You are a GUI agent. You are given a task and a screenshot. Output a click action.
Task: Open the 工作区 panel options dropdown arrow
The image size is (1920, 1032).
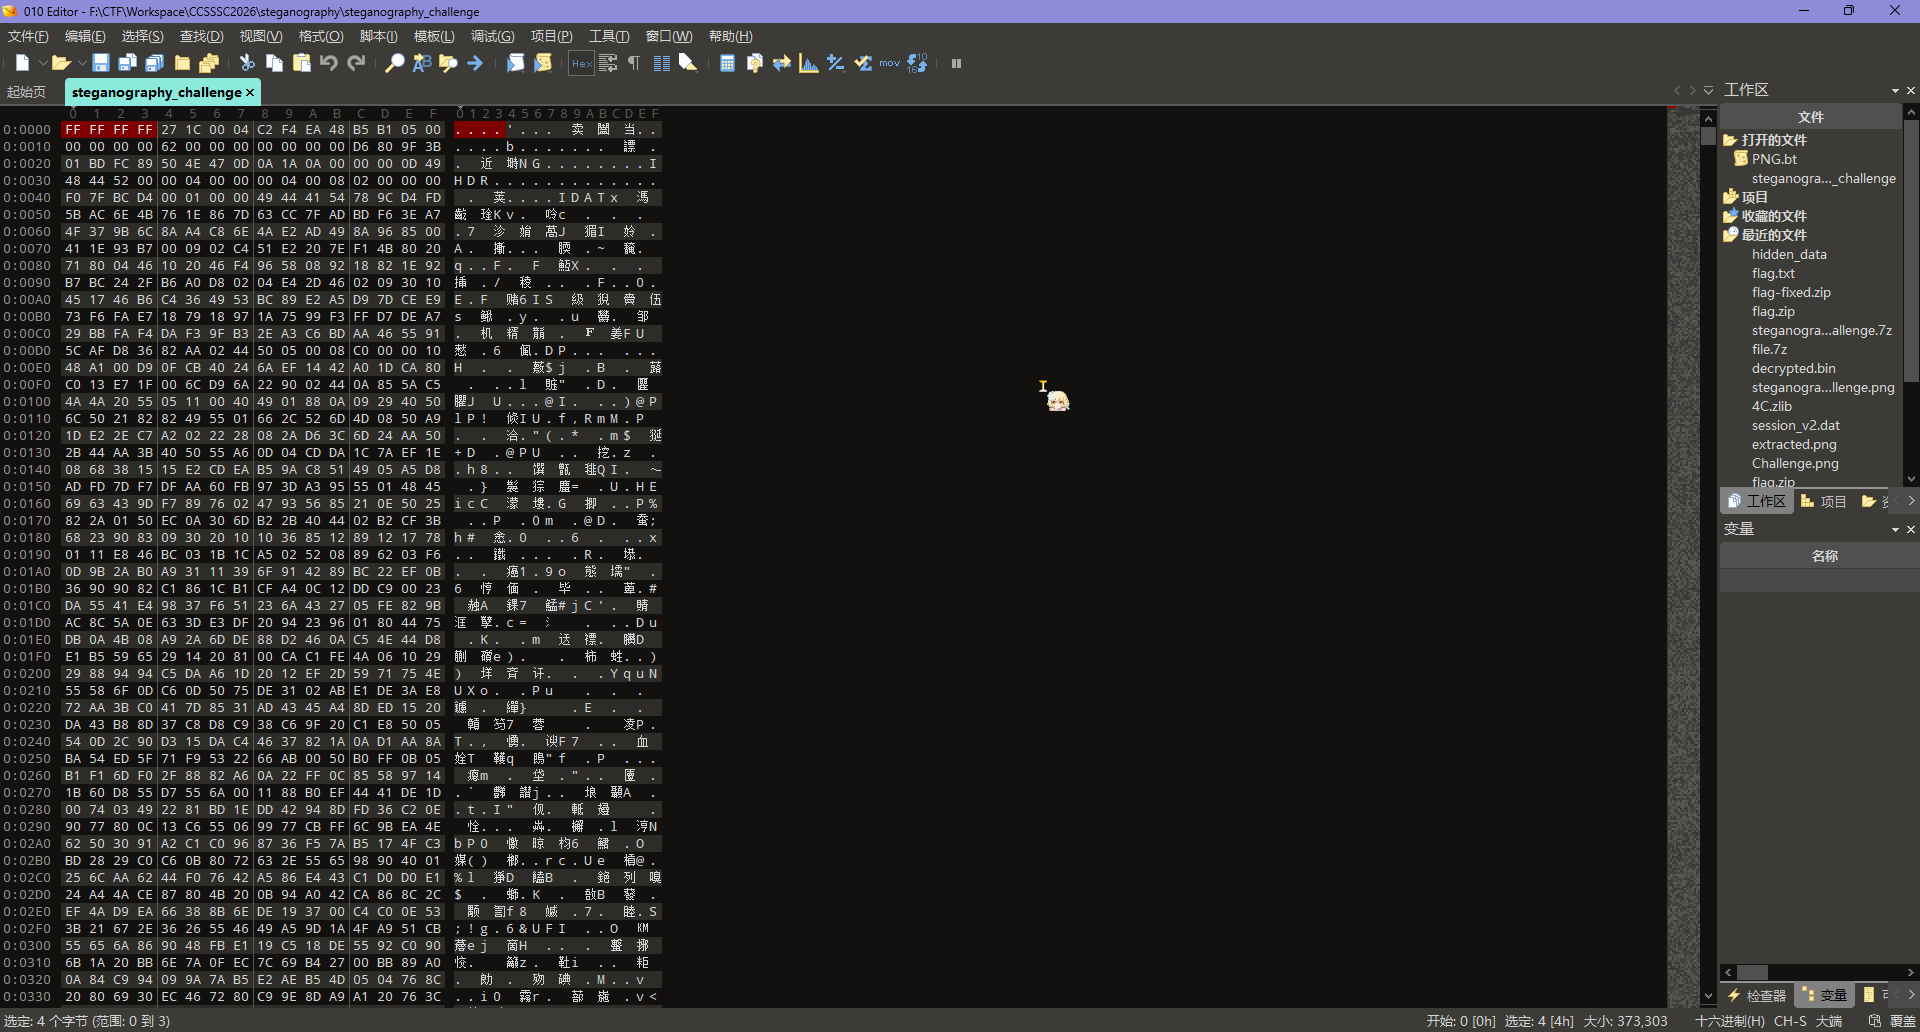1894,90
